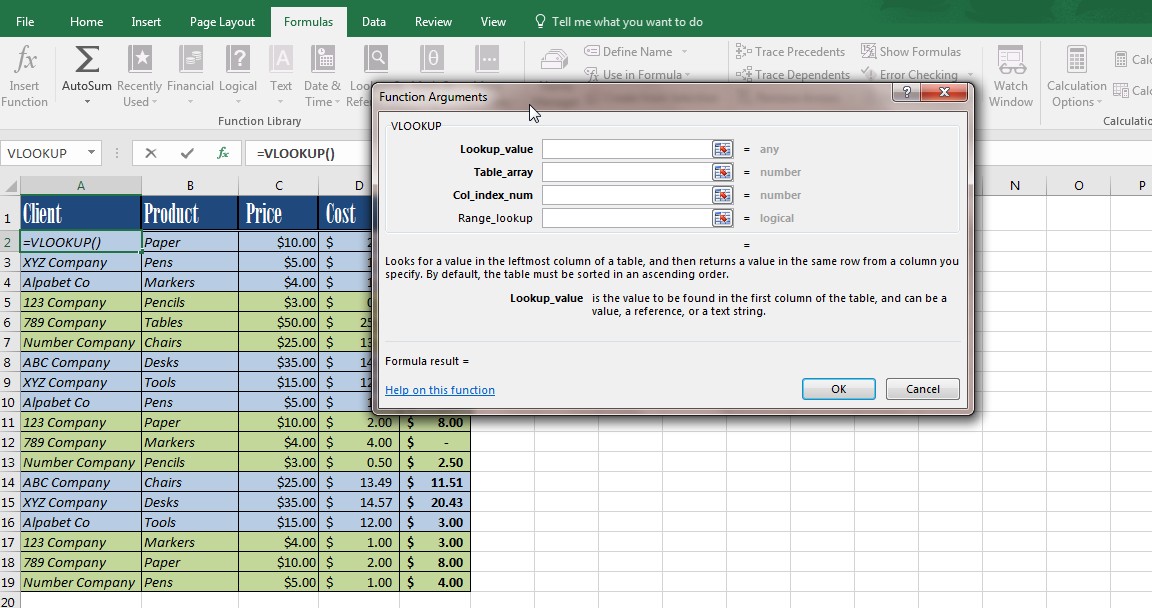Image resolution: width=1152 pixels, height=608 pixels.
Task: Select row 19 header
Action: click(x=8, y=582)
